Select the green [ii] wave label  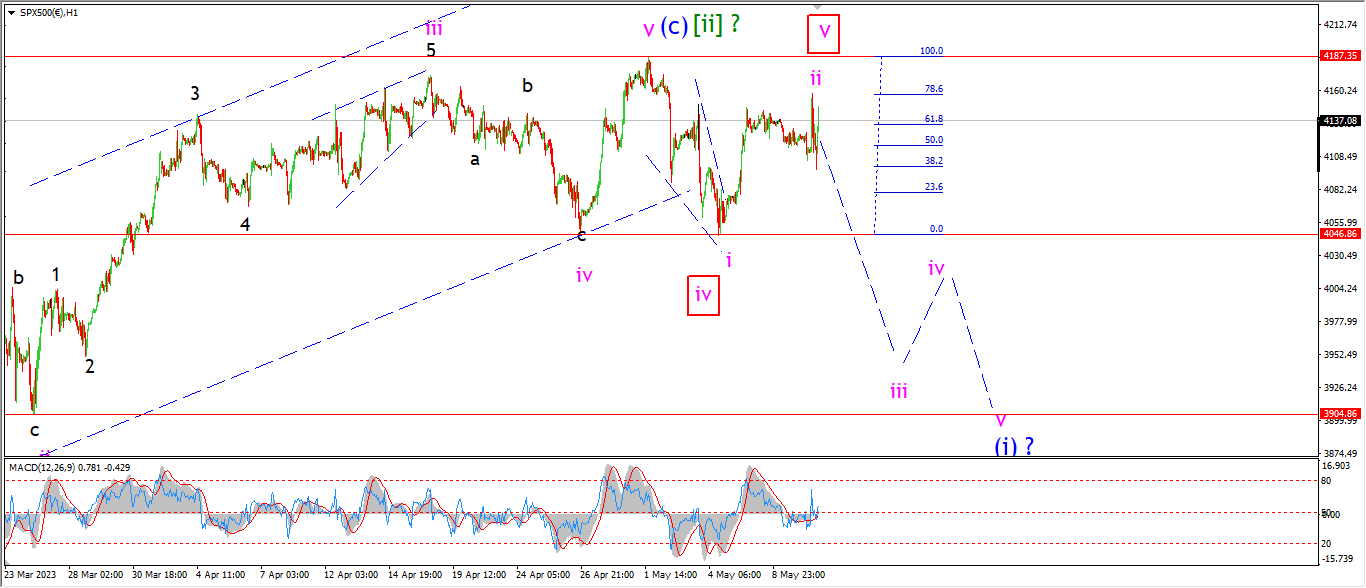[x=708, y=27]
